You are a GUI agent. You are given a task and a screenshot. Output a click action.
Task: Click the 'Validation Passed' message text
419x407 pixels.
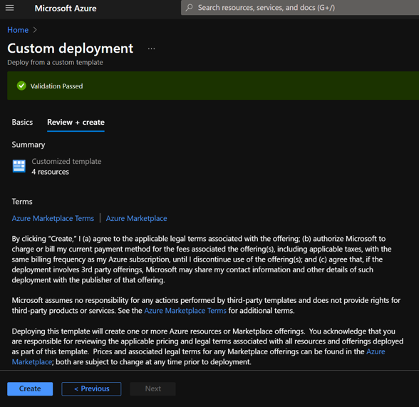point(57,86)
